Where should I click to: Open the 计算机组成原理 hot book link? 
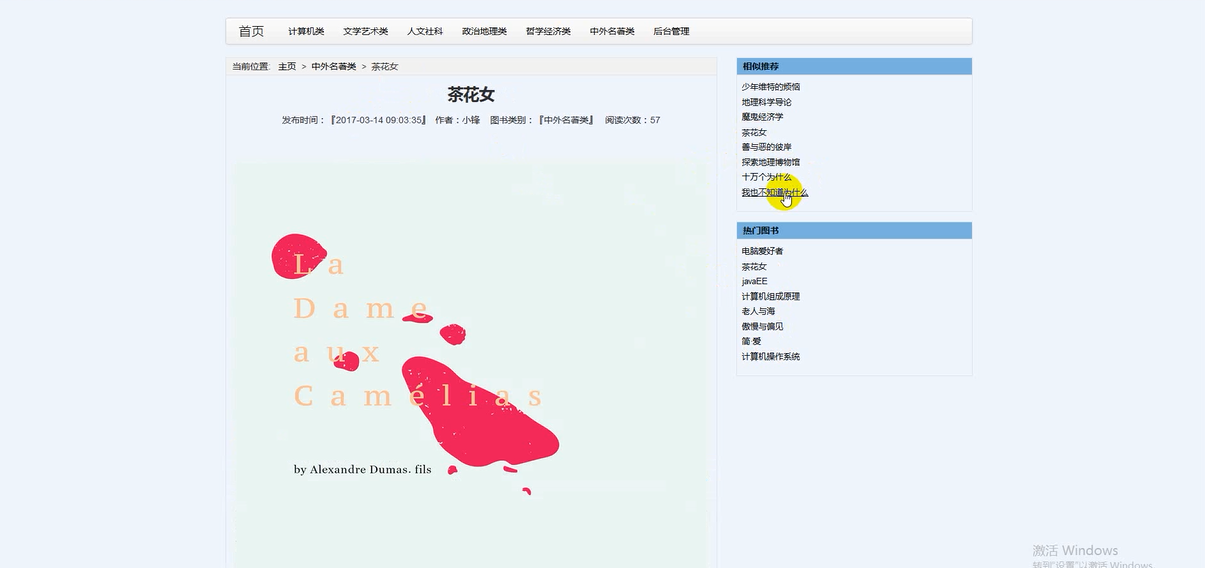pyautogui.click(x=770, y=296)
